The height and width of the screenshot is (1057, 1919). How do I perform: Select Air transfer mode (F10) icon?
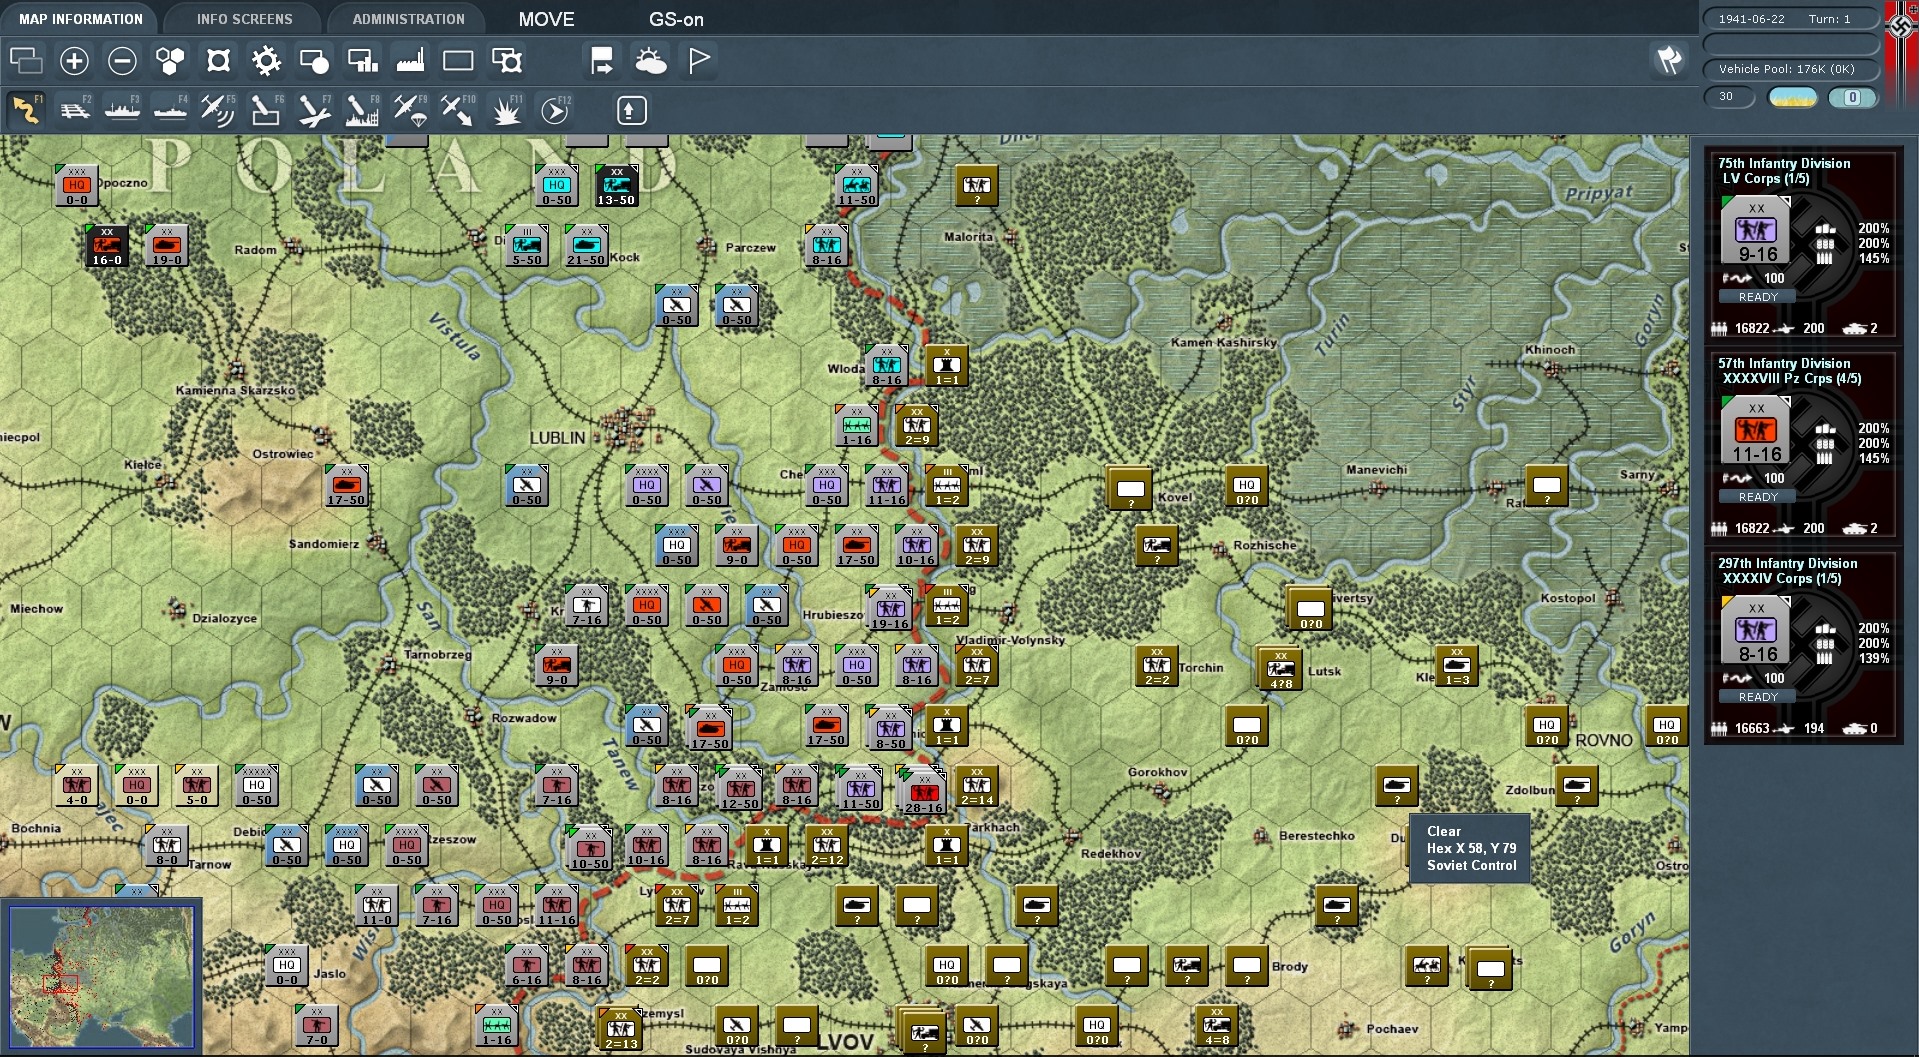pyautogui.click(x=458, y=110)
